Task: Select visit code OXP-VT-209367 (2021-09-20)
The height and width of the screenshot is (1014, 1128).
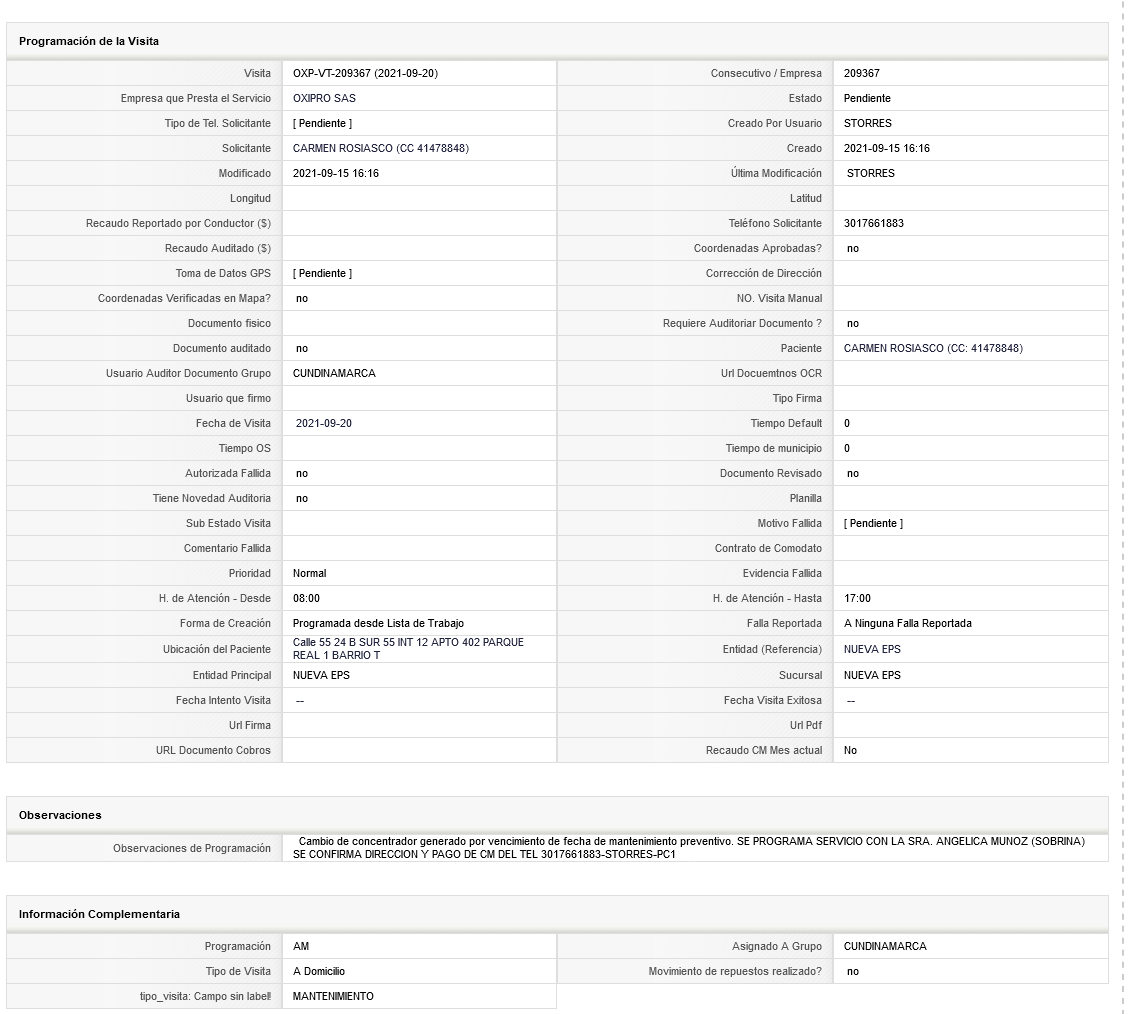Action: [365, 73]
